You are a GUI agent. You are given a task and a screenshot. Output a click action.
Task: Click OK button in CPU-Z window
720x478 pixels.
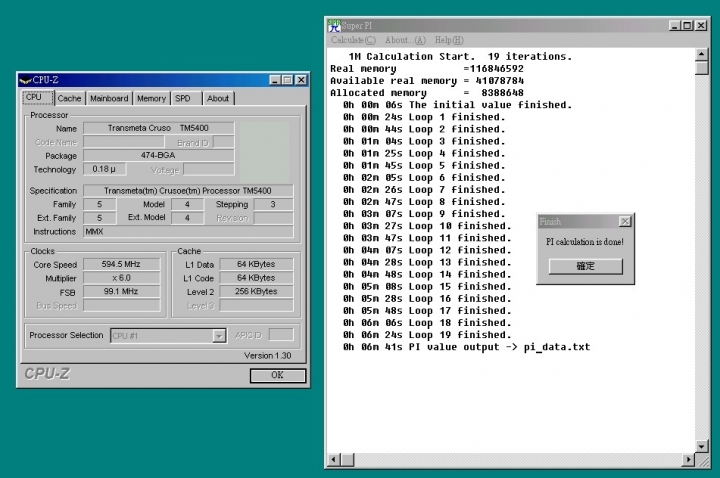tap(277, 375)
